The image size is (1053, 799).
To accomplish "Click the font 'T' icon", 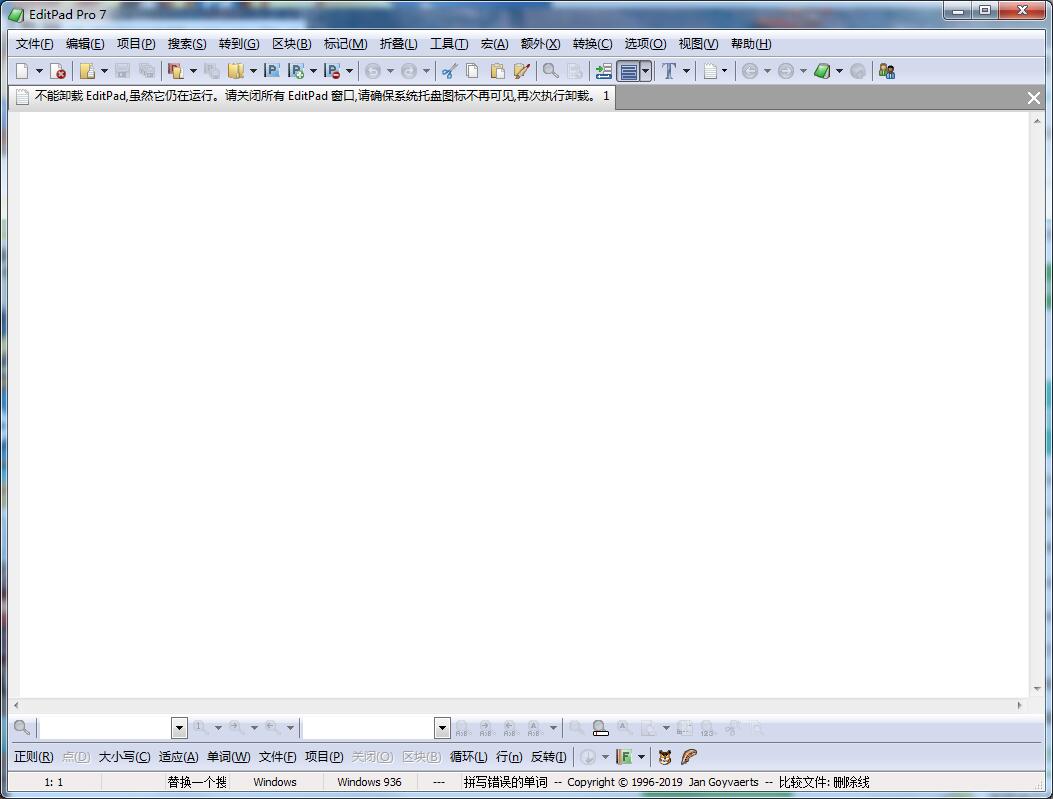I will (x=669, y=71).
